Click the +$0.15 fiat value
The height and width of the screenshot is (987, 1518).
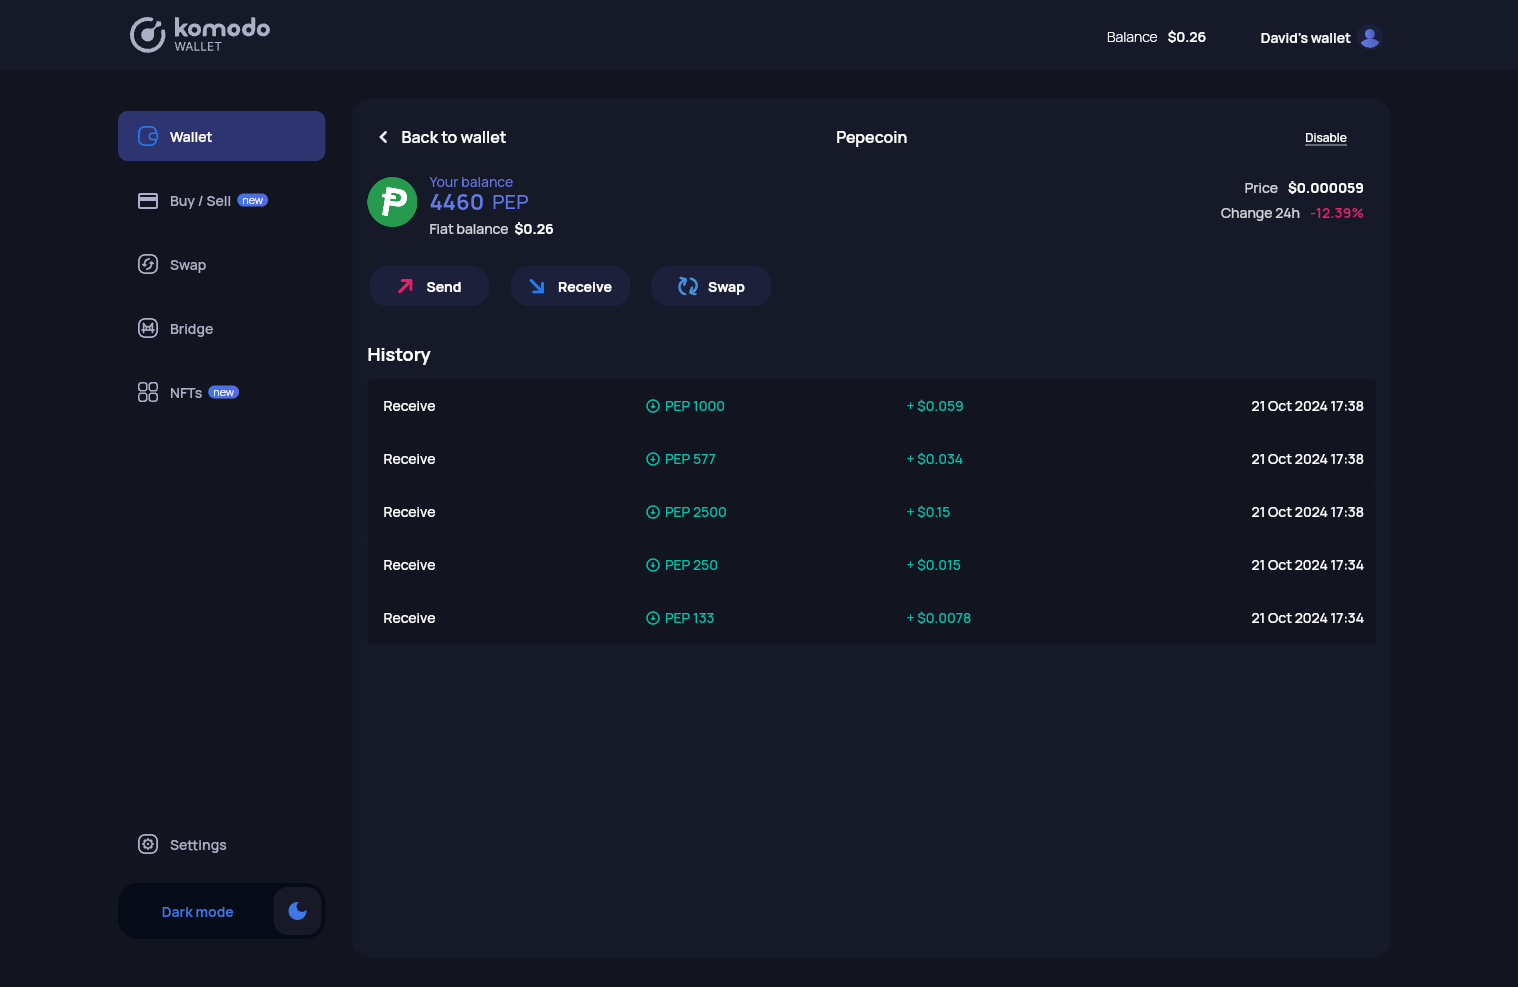click(x=928, y=512)
